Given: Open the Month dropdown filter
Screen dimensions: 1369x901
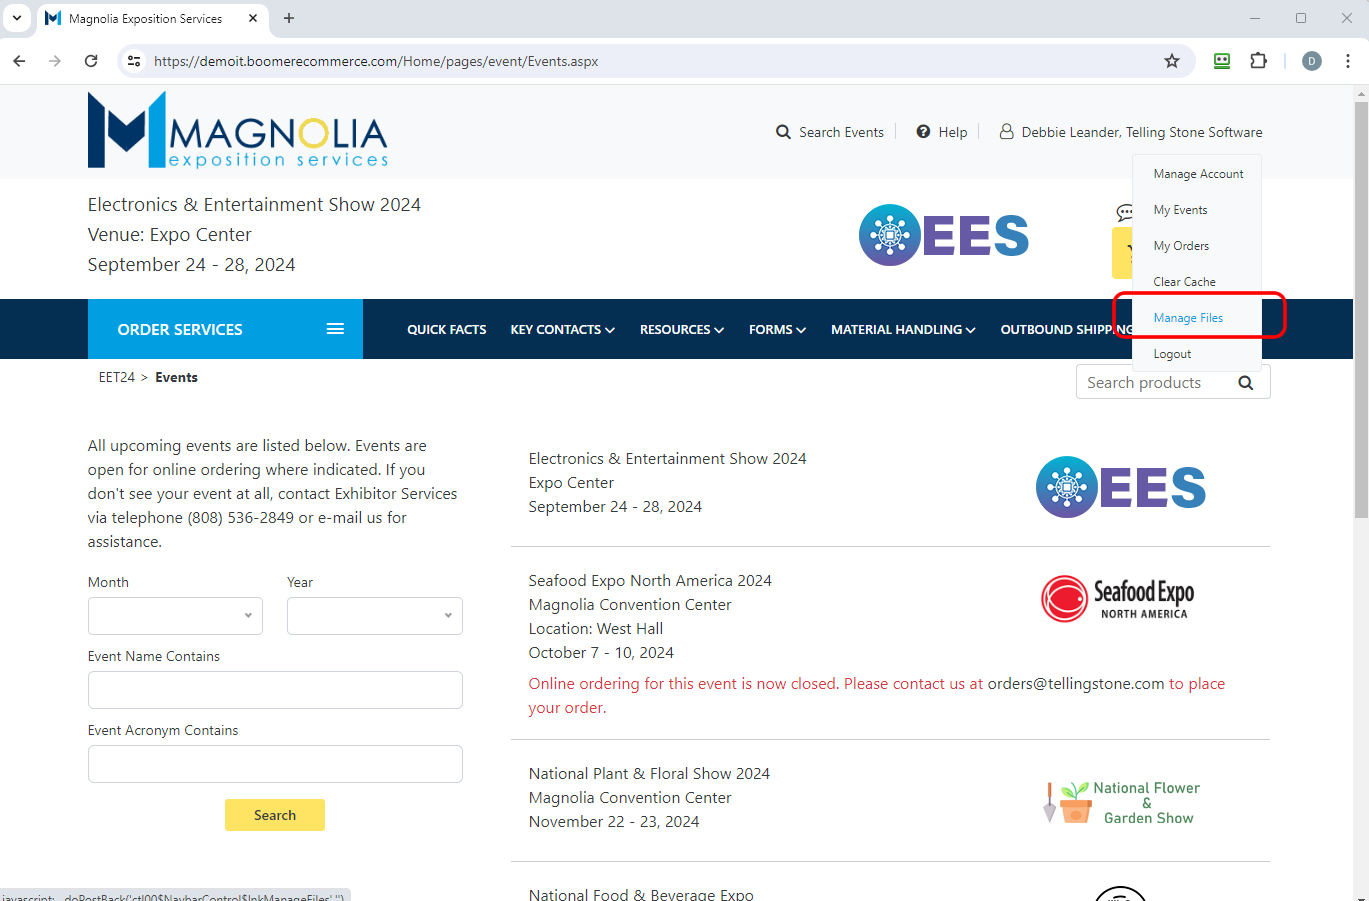Looking at the screenshot, I should click(175, 616).
